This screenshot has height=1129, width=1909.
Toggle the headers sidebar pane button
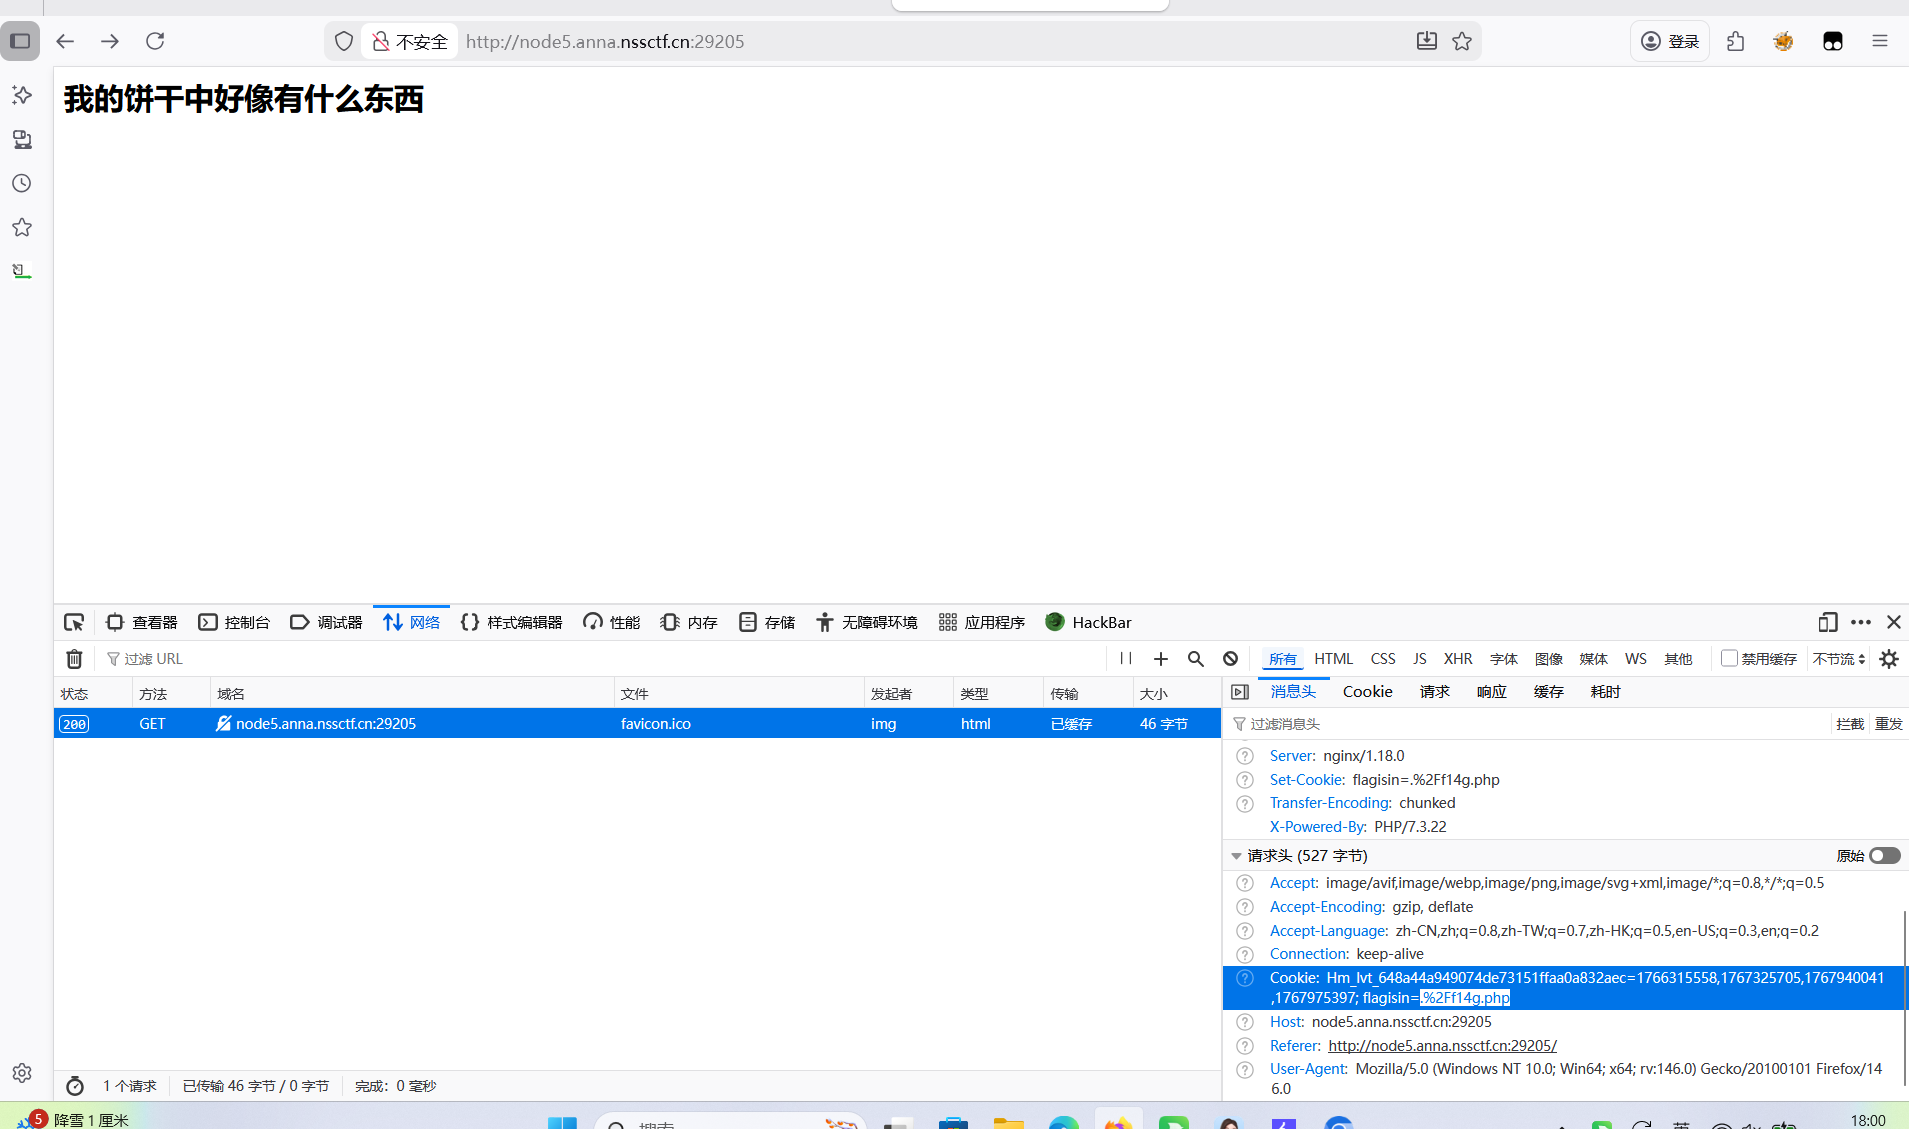pos(1240,692)
